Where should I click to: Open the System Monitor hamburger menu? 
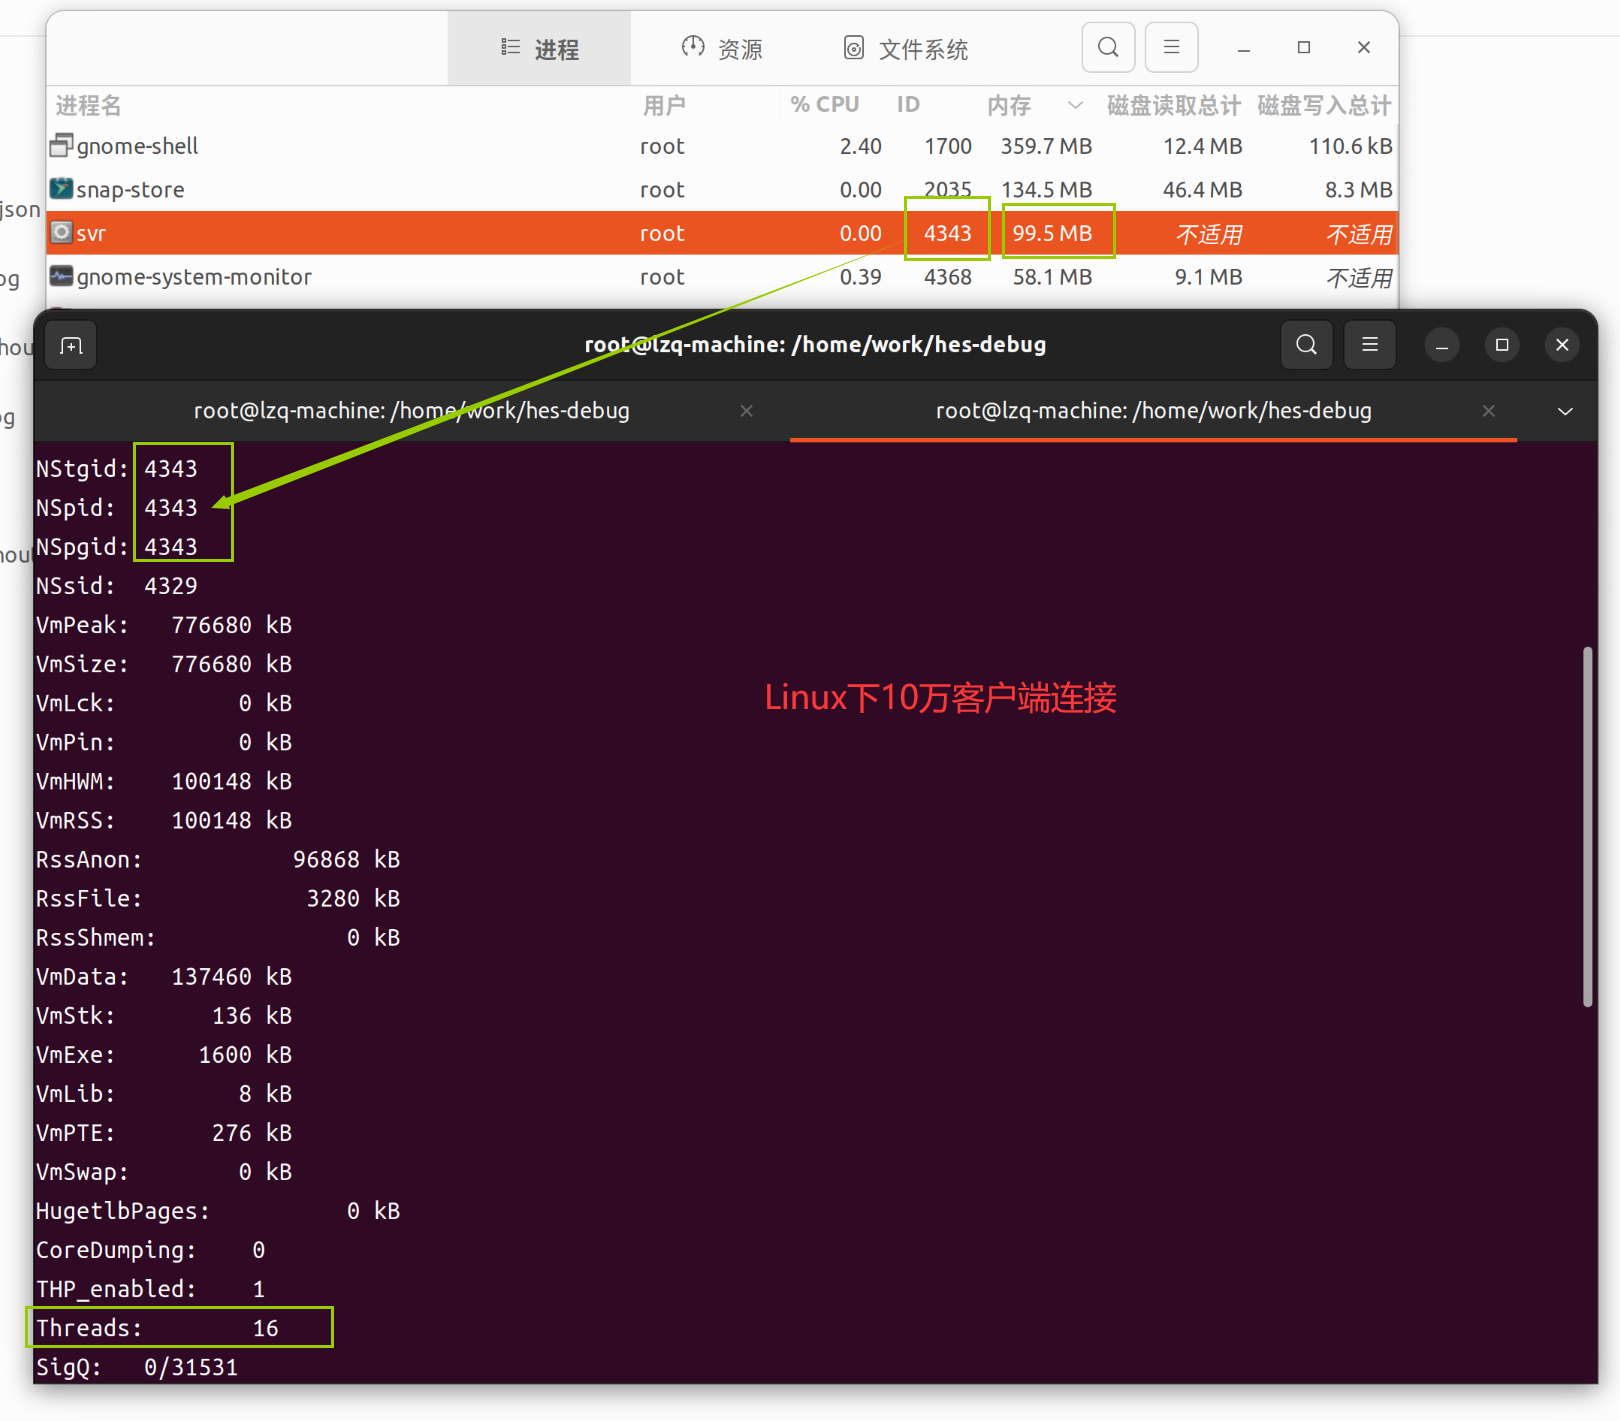point(1171,47)
